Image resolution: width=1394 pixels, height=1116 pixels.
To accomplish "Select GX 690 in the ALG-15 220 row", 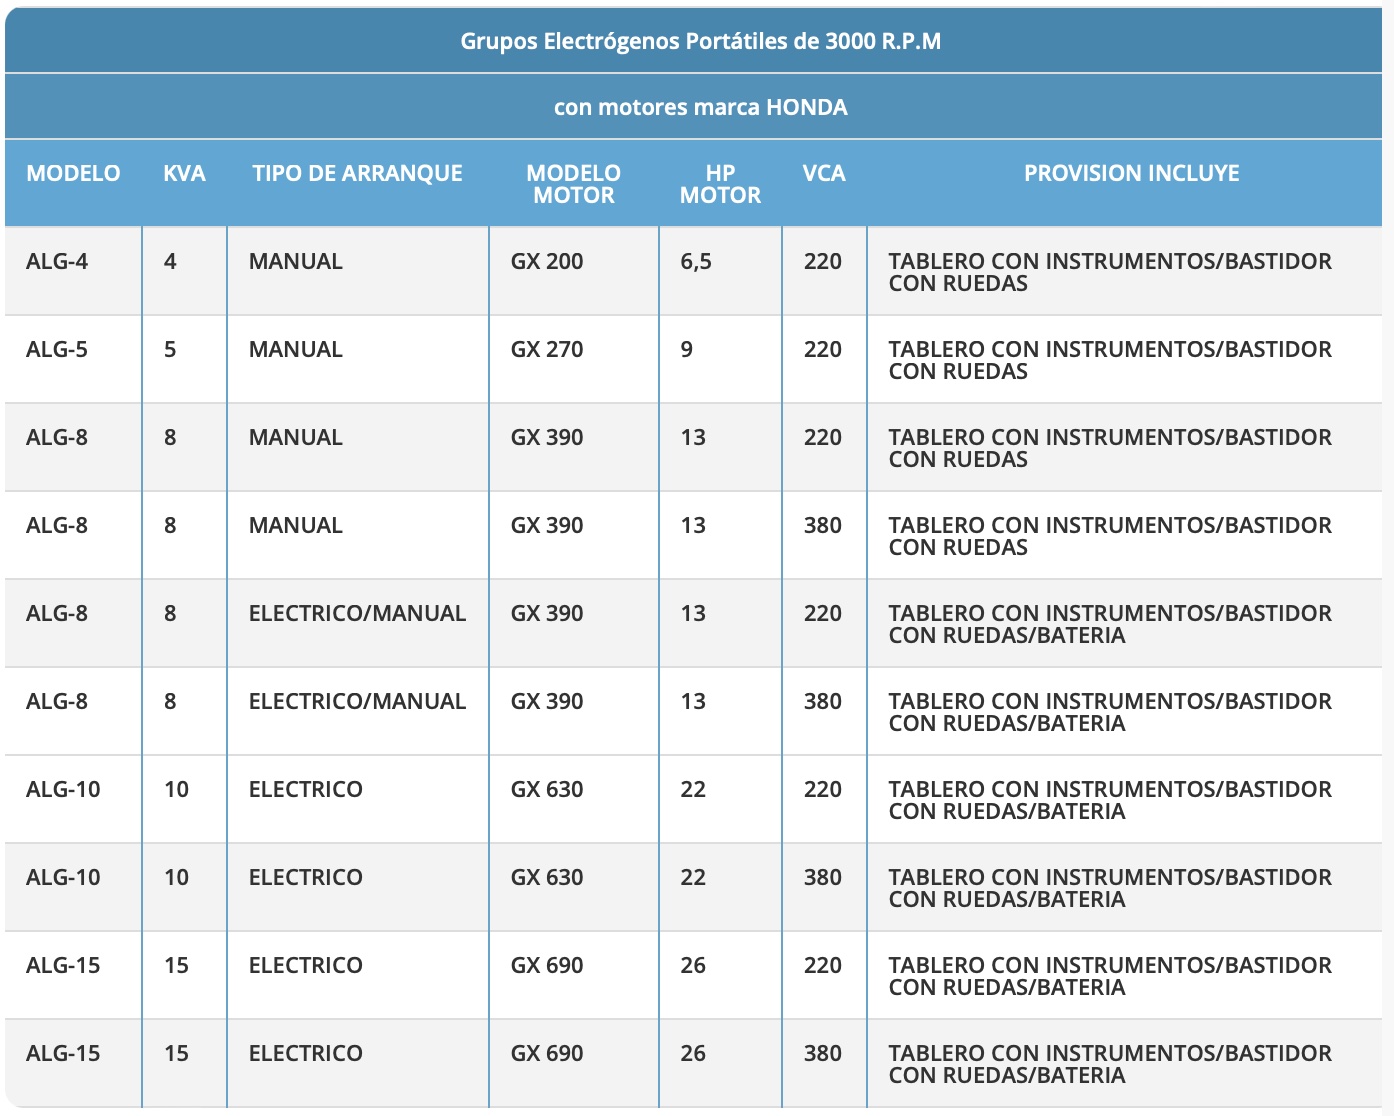I will point(547,965).
